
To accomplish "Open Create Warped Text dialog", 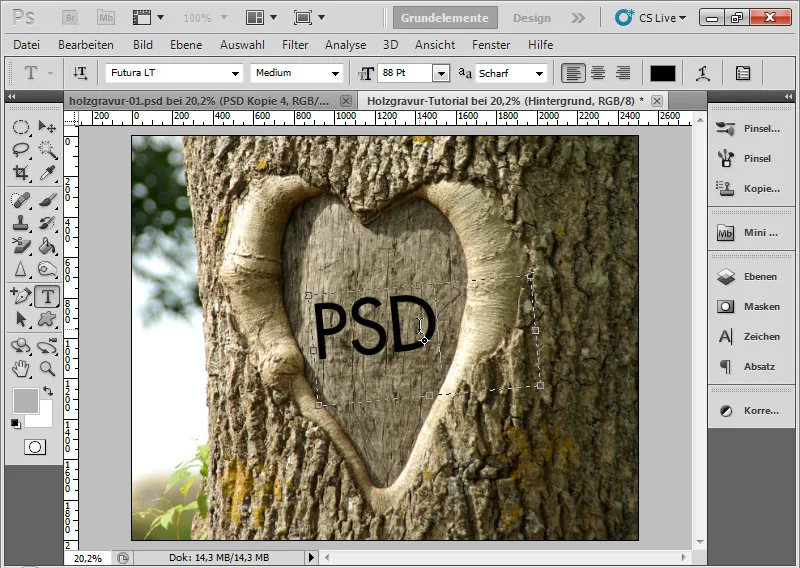I will pyautogui.click(x=704, y=73).
